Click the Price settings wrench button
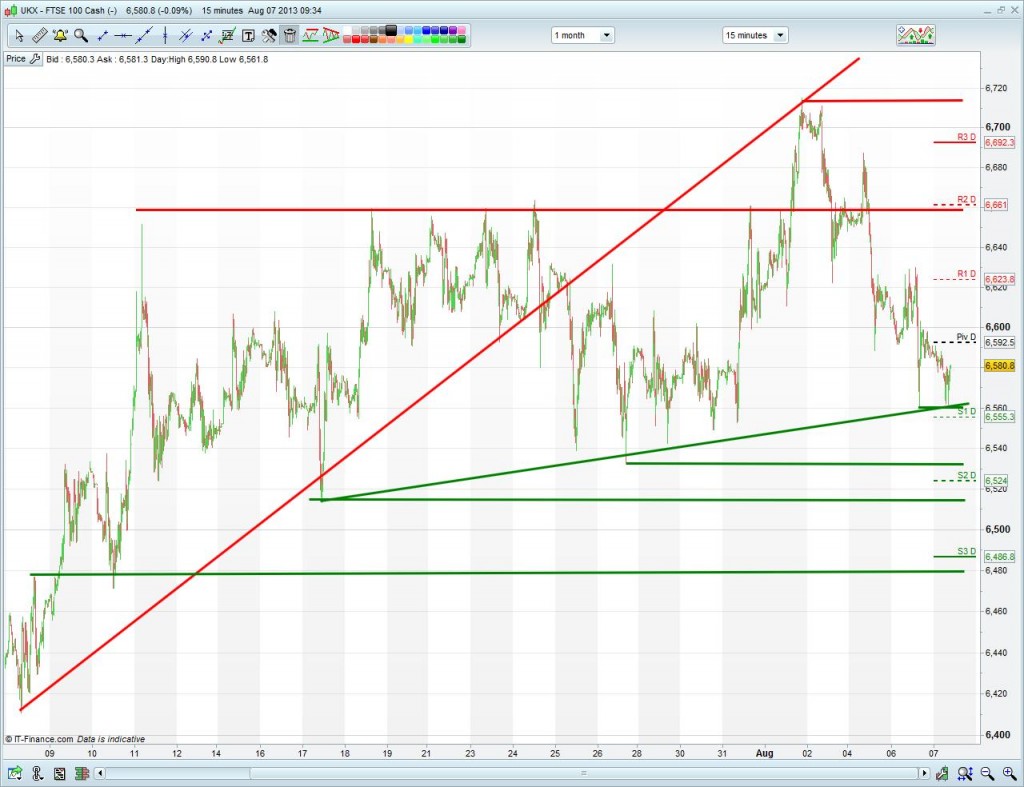Viewport: 1024px width, 787px height. [x=35, y=59]
